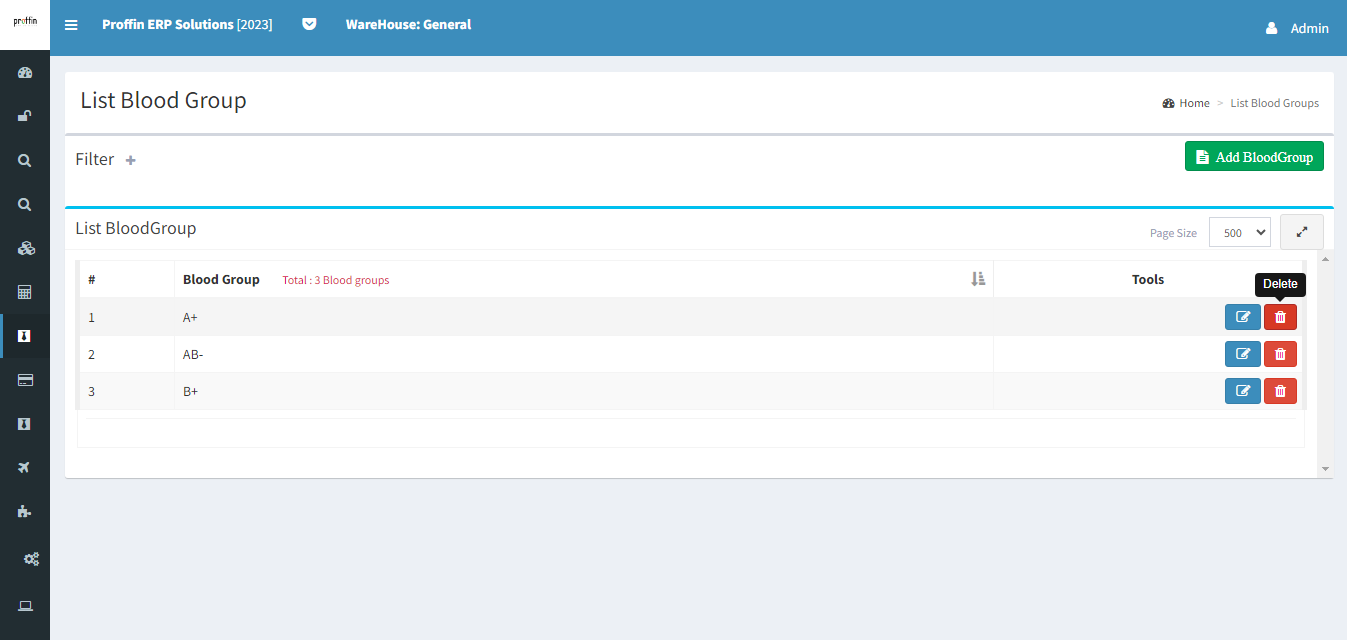Open the dashboard gauge sidebar icon
The height and width of the screenshot is (640, 1347).
[x=25, y=72]
